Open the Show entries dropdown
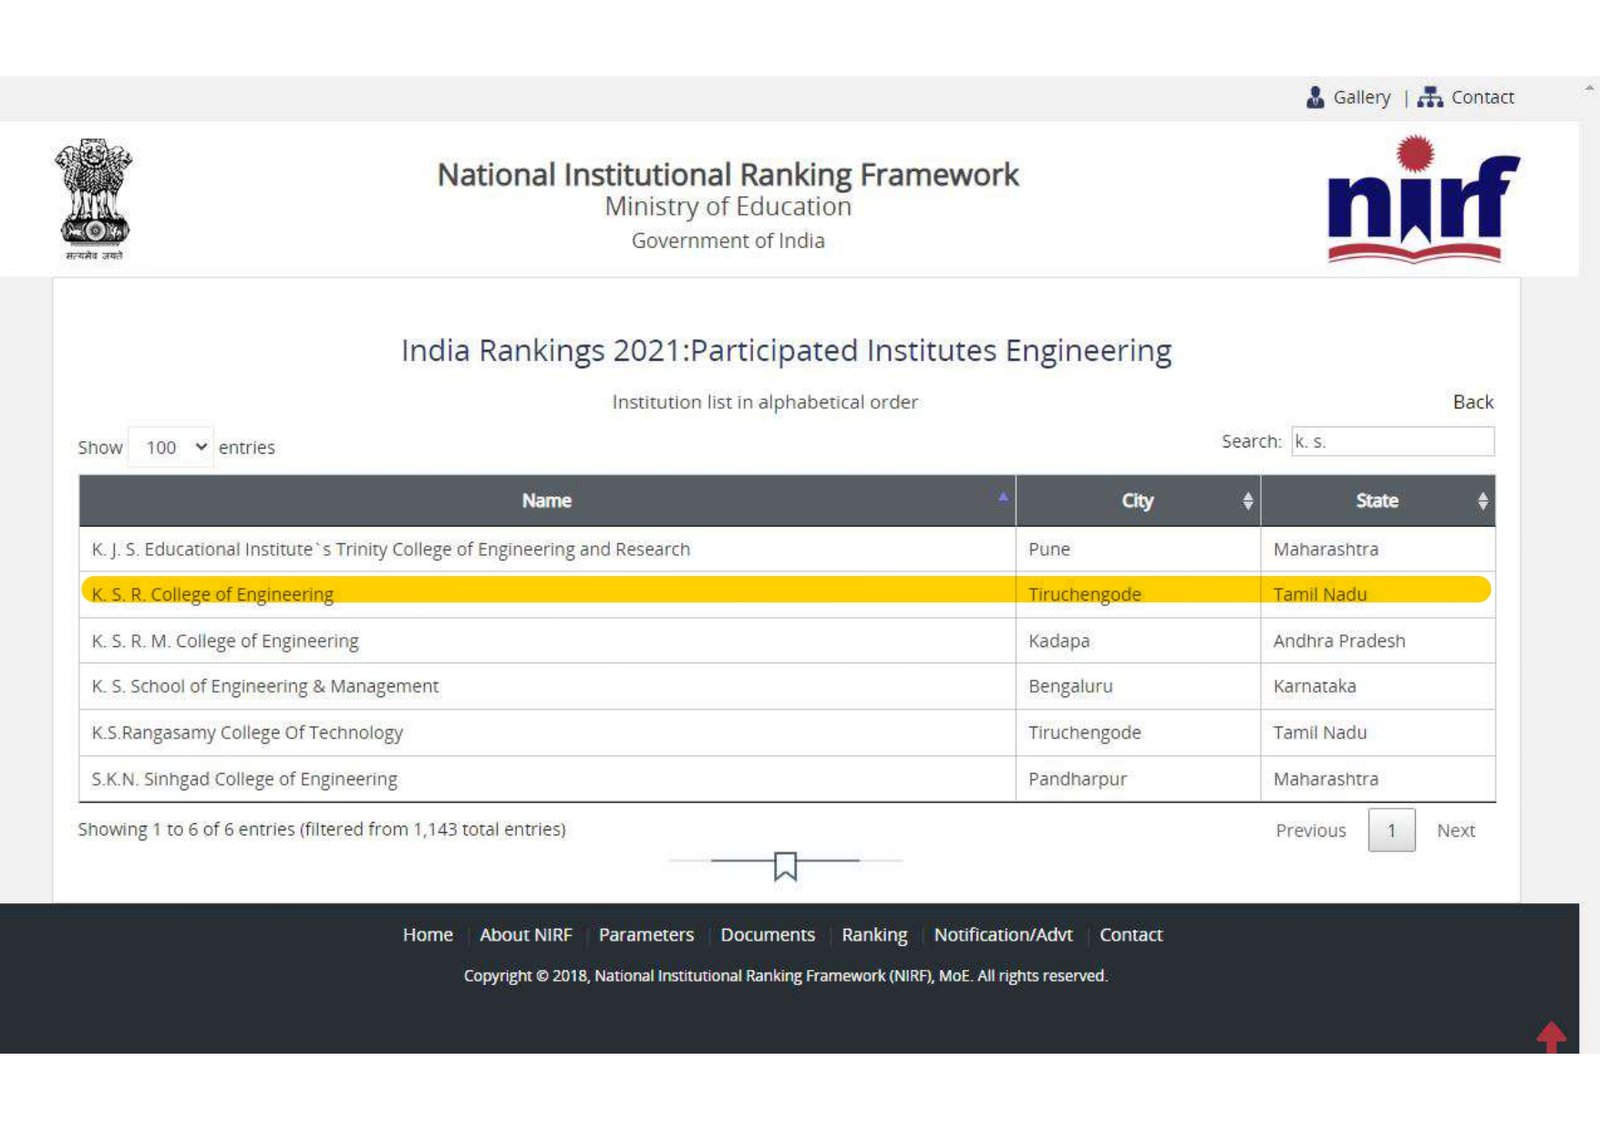Image resolution: width=1600 pixels, height=1130 pixels. click(171, 447)
